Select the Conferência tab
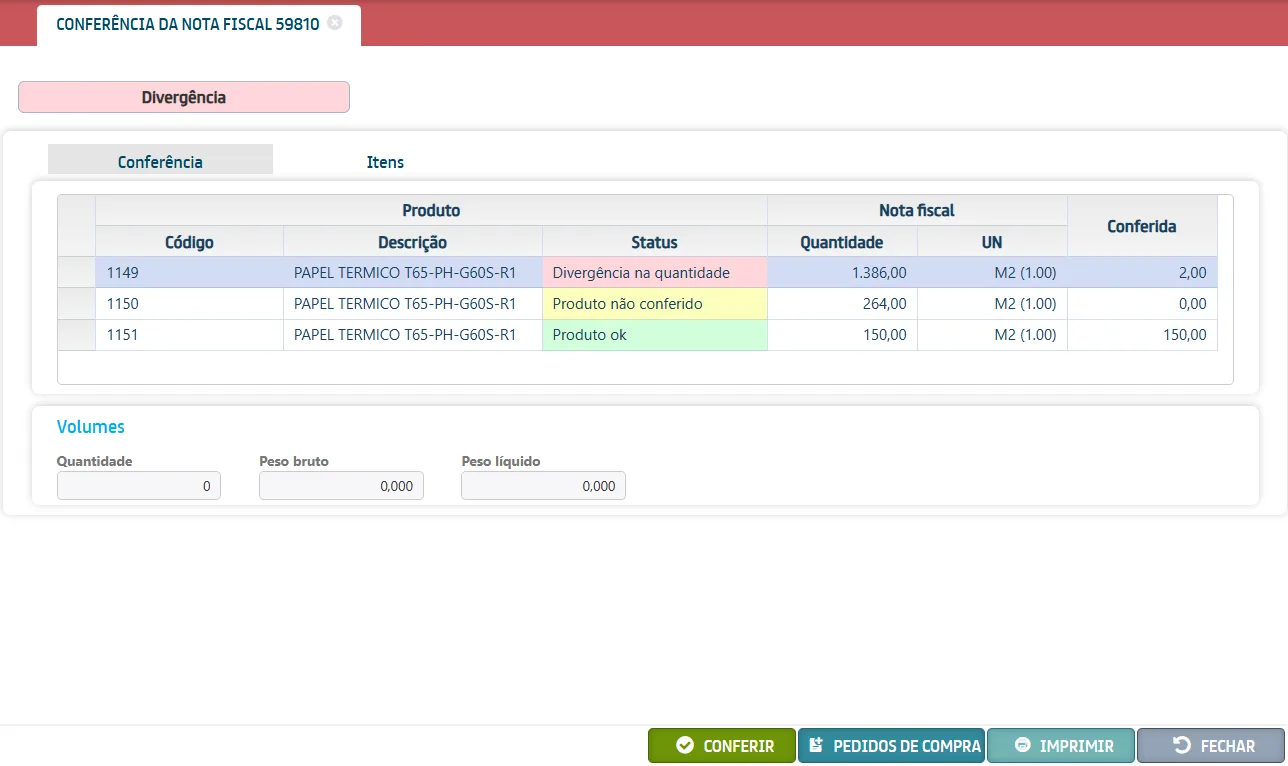 160,160
